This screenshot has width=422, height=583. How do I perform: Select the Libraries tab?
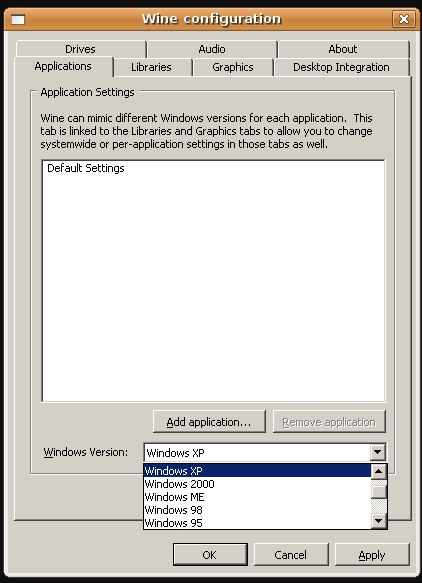[x=151, y=67]
